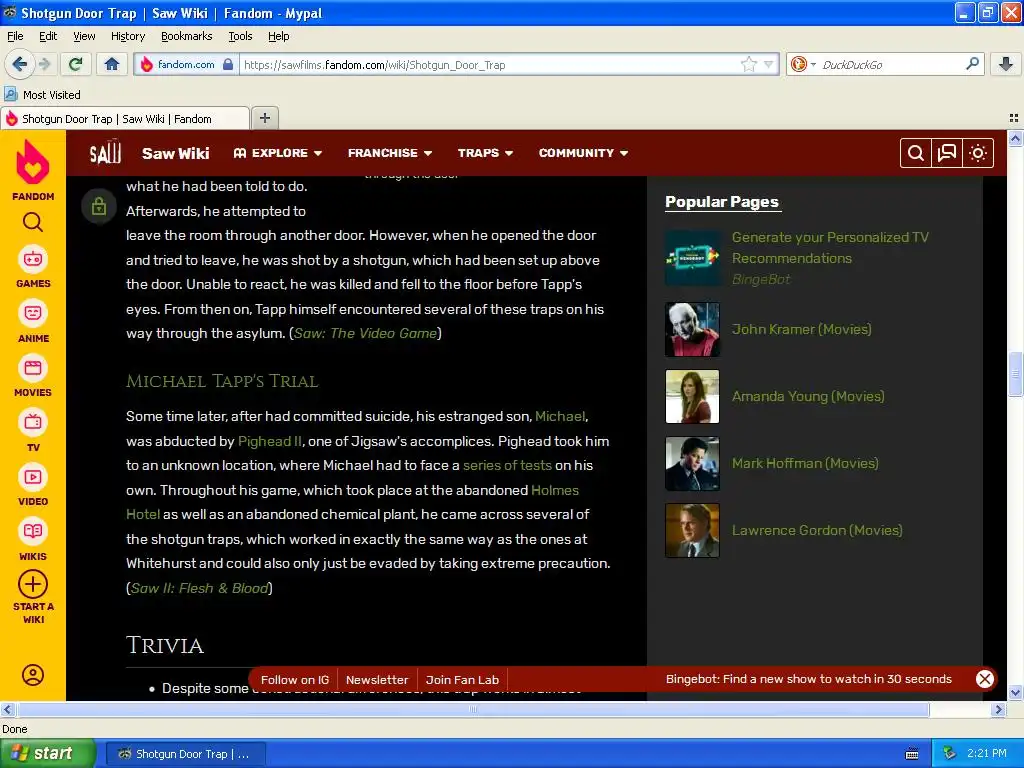Open wiki search in the header

tap(916, 153)
